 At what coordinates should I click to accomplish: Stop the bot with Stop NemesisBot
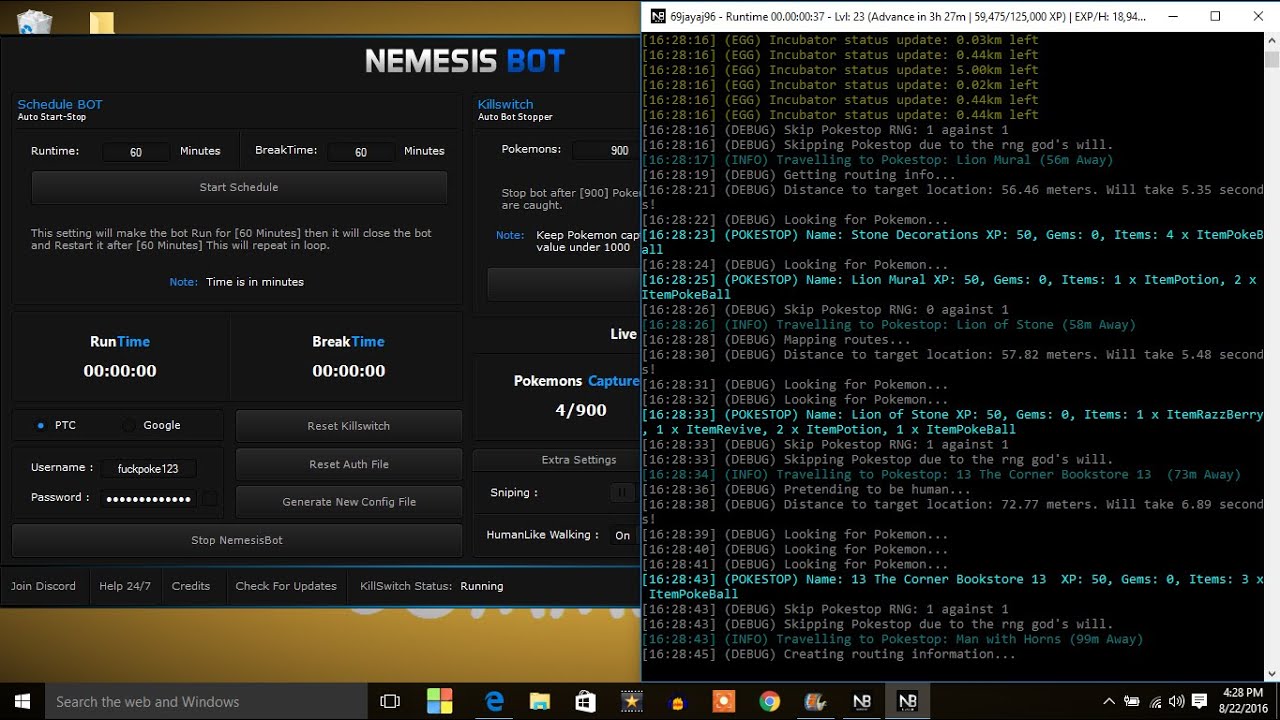pyautogui.click(x=237, y=540)
